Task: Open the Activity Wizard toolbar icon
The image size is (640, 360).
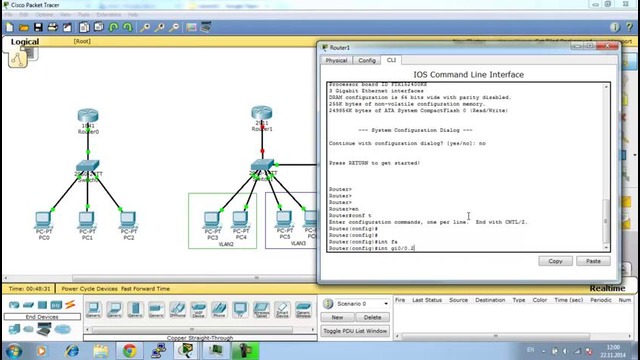Action: 67,27
